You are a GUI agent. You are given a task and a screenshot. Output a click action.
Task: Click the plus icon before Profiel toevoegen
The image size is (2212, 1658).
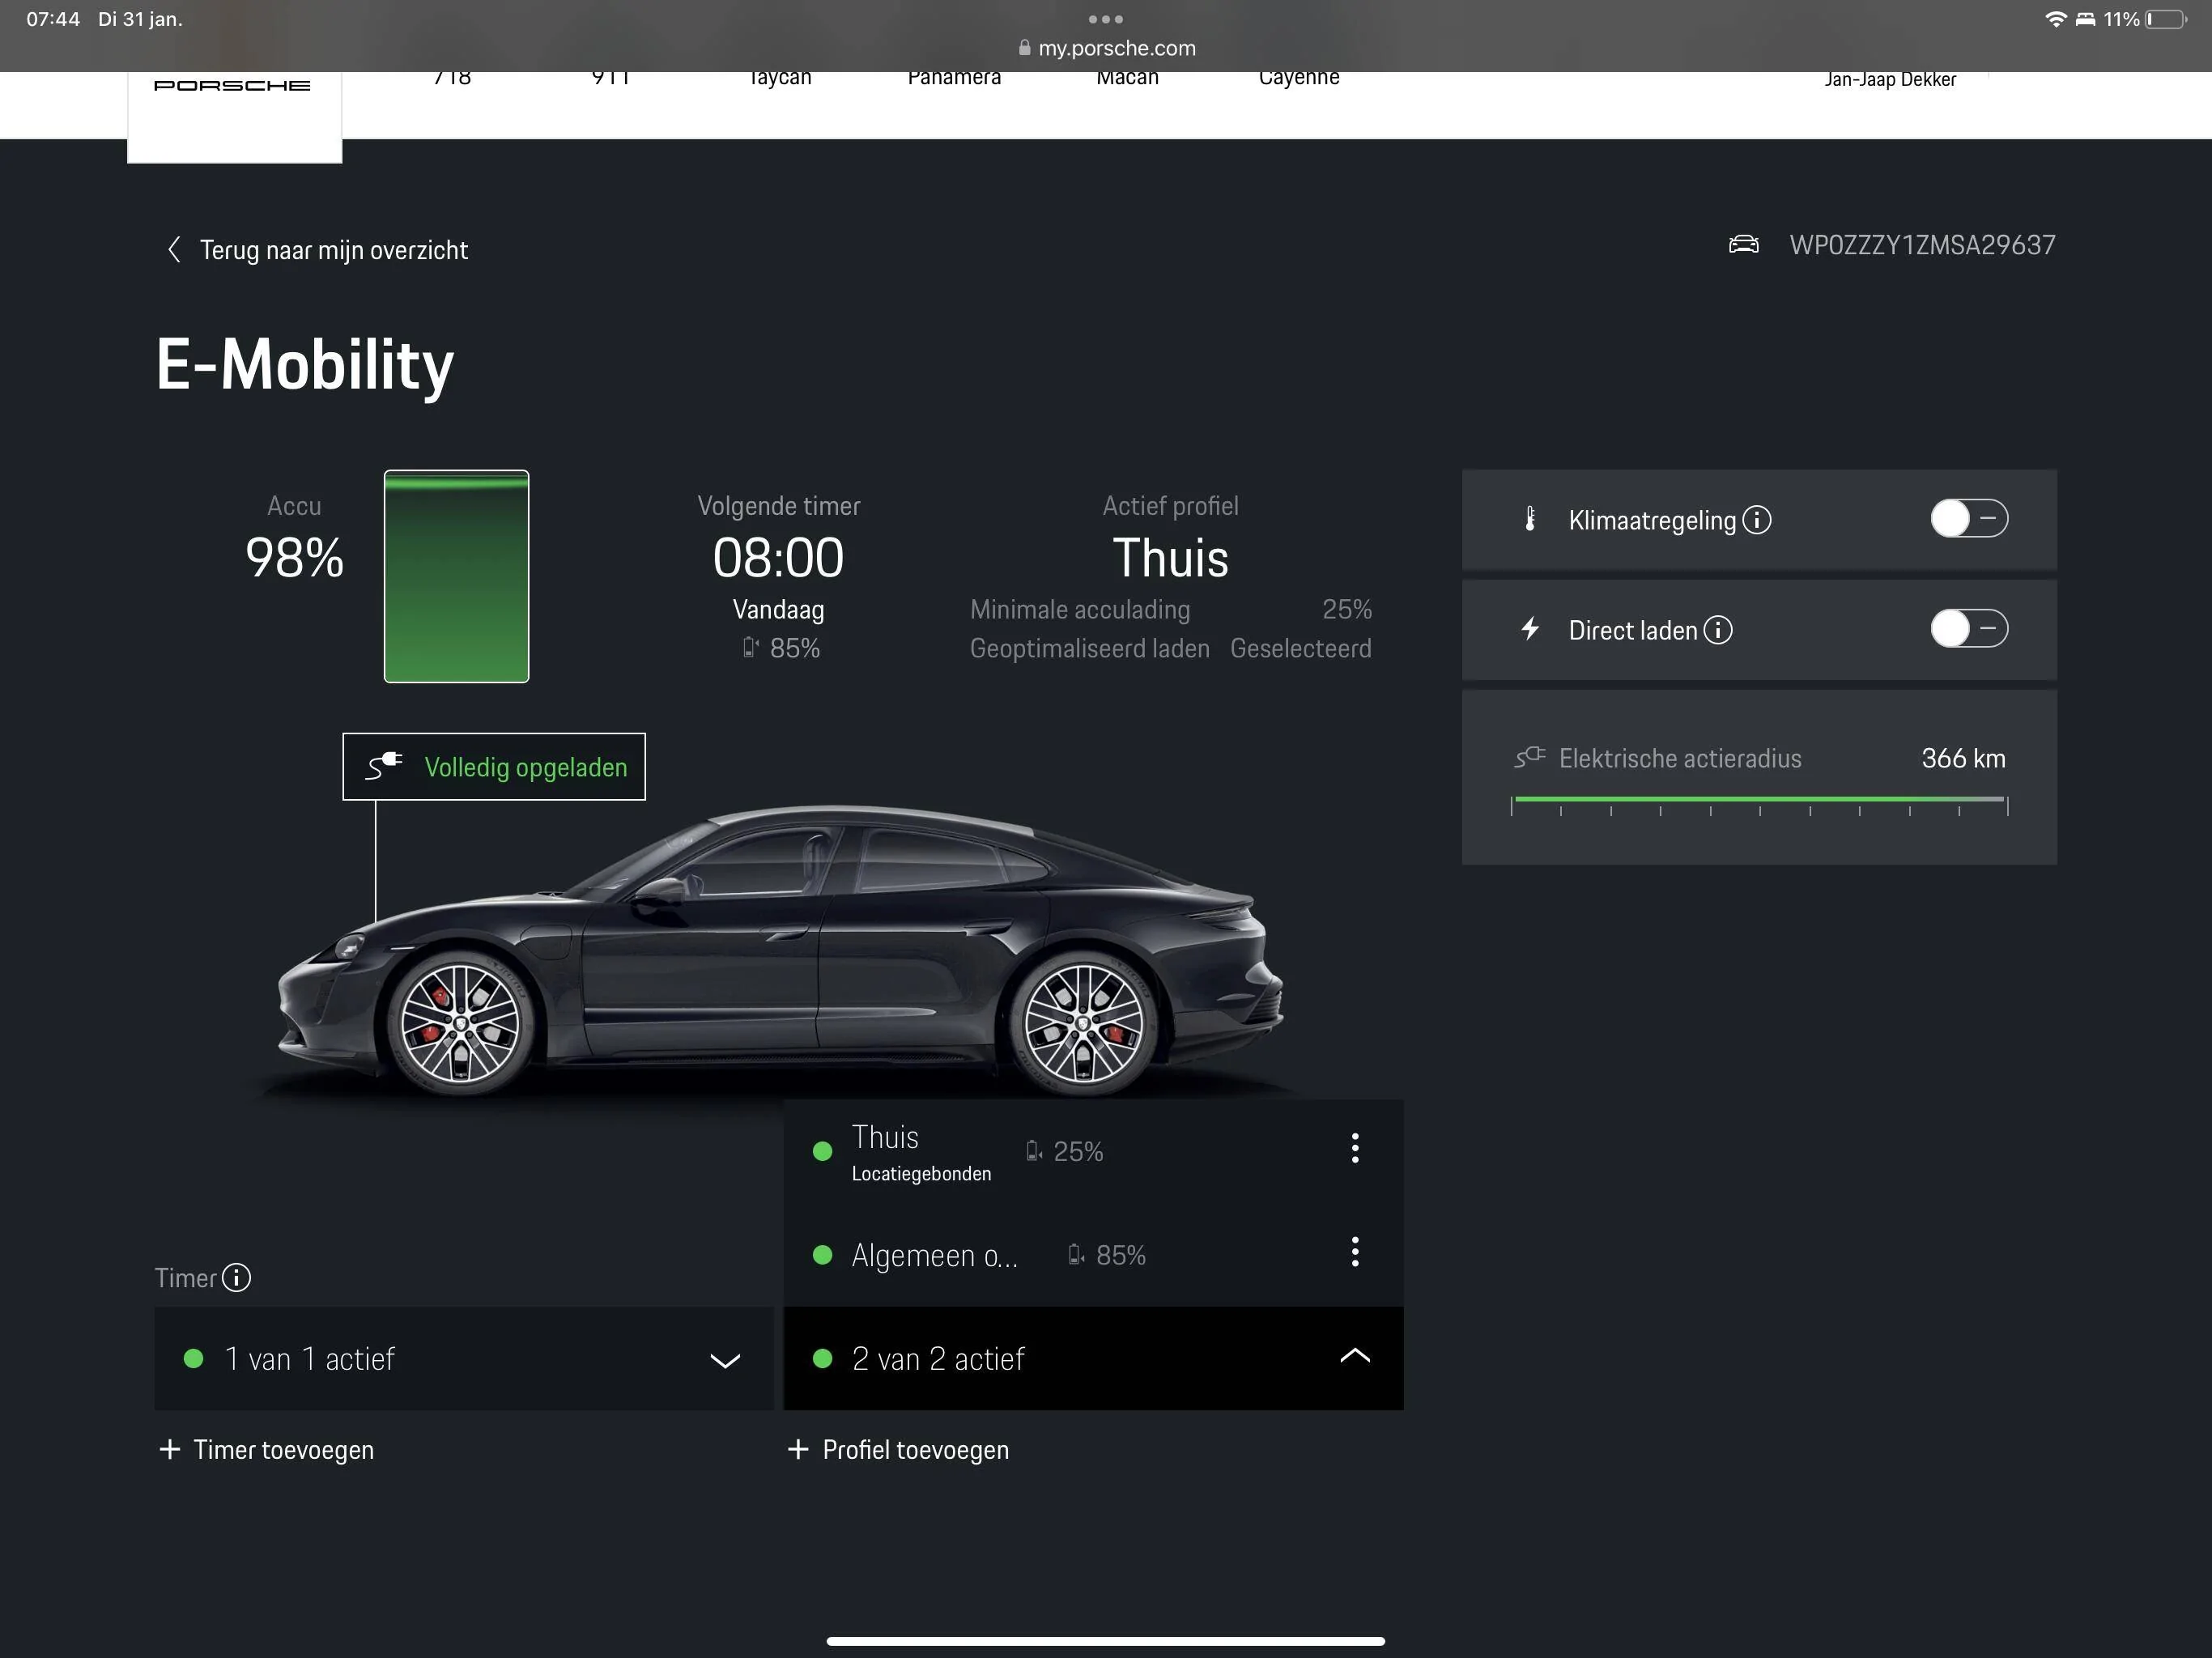pyautogui.click(x=798, y=1449)
